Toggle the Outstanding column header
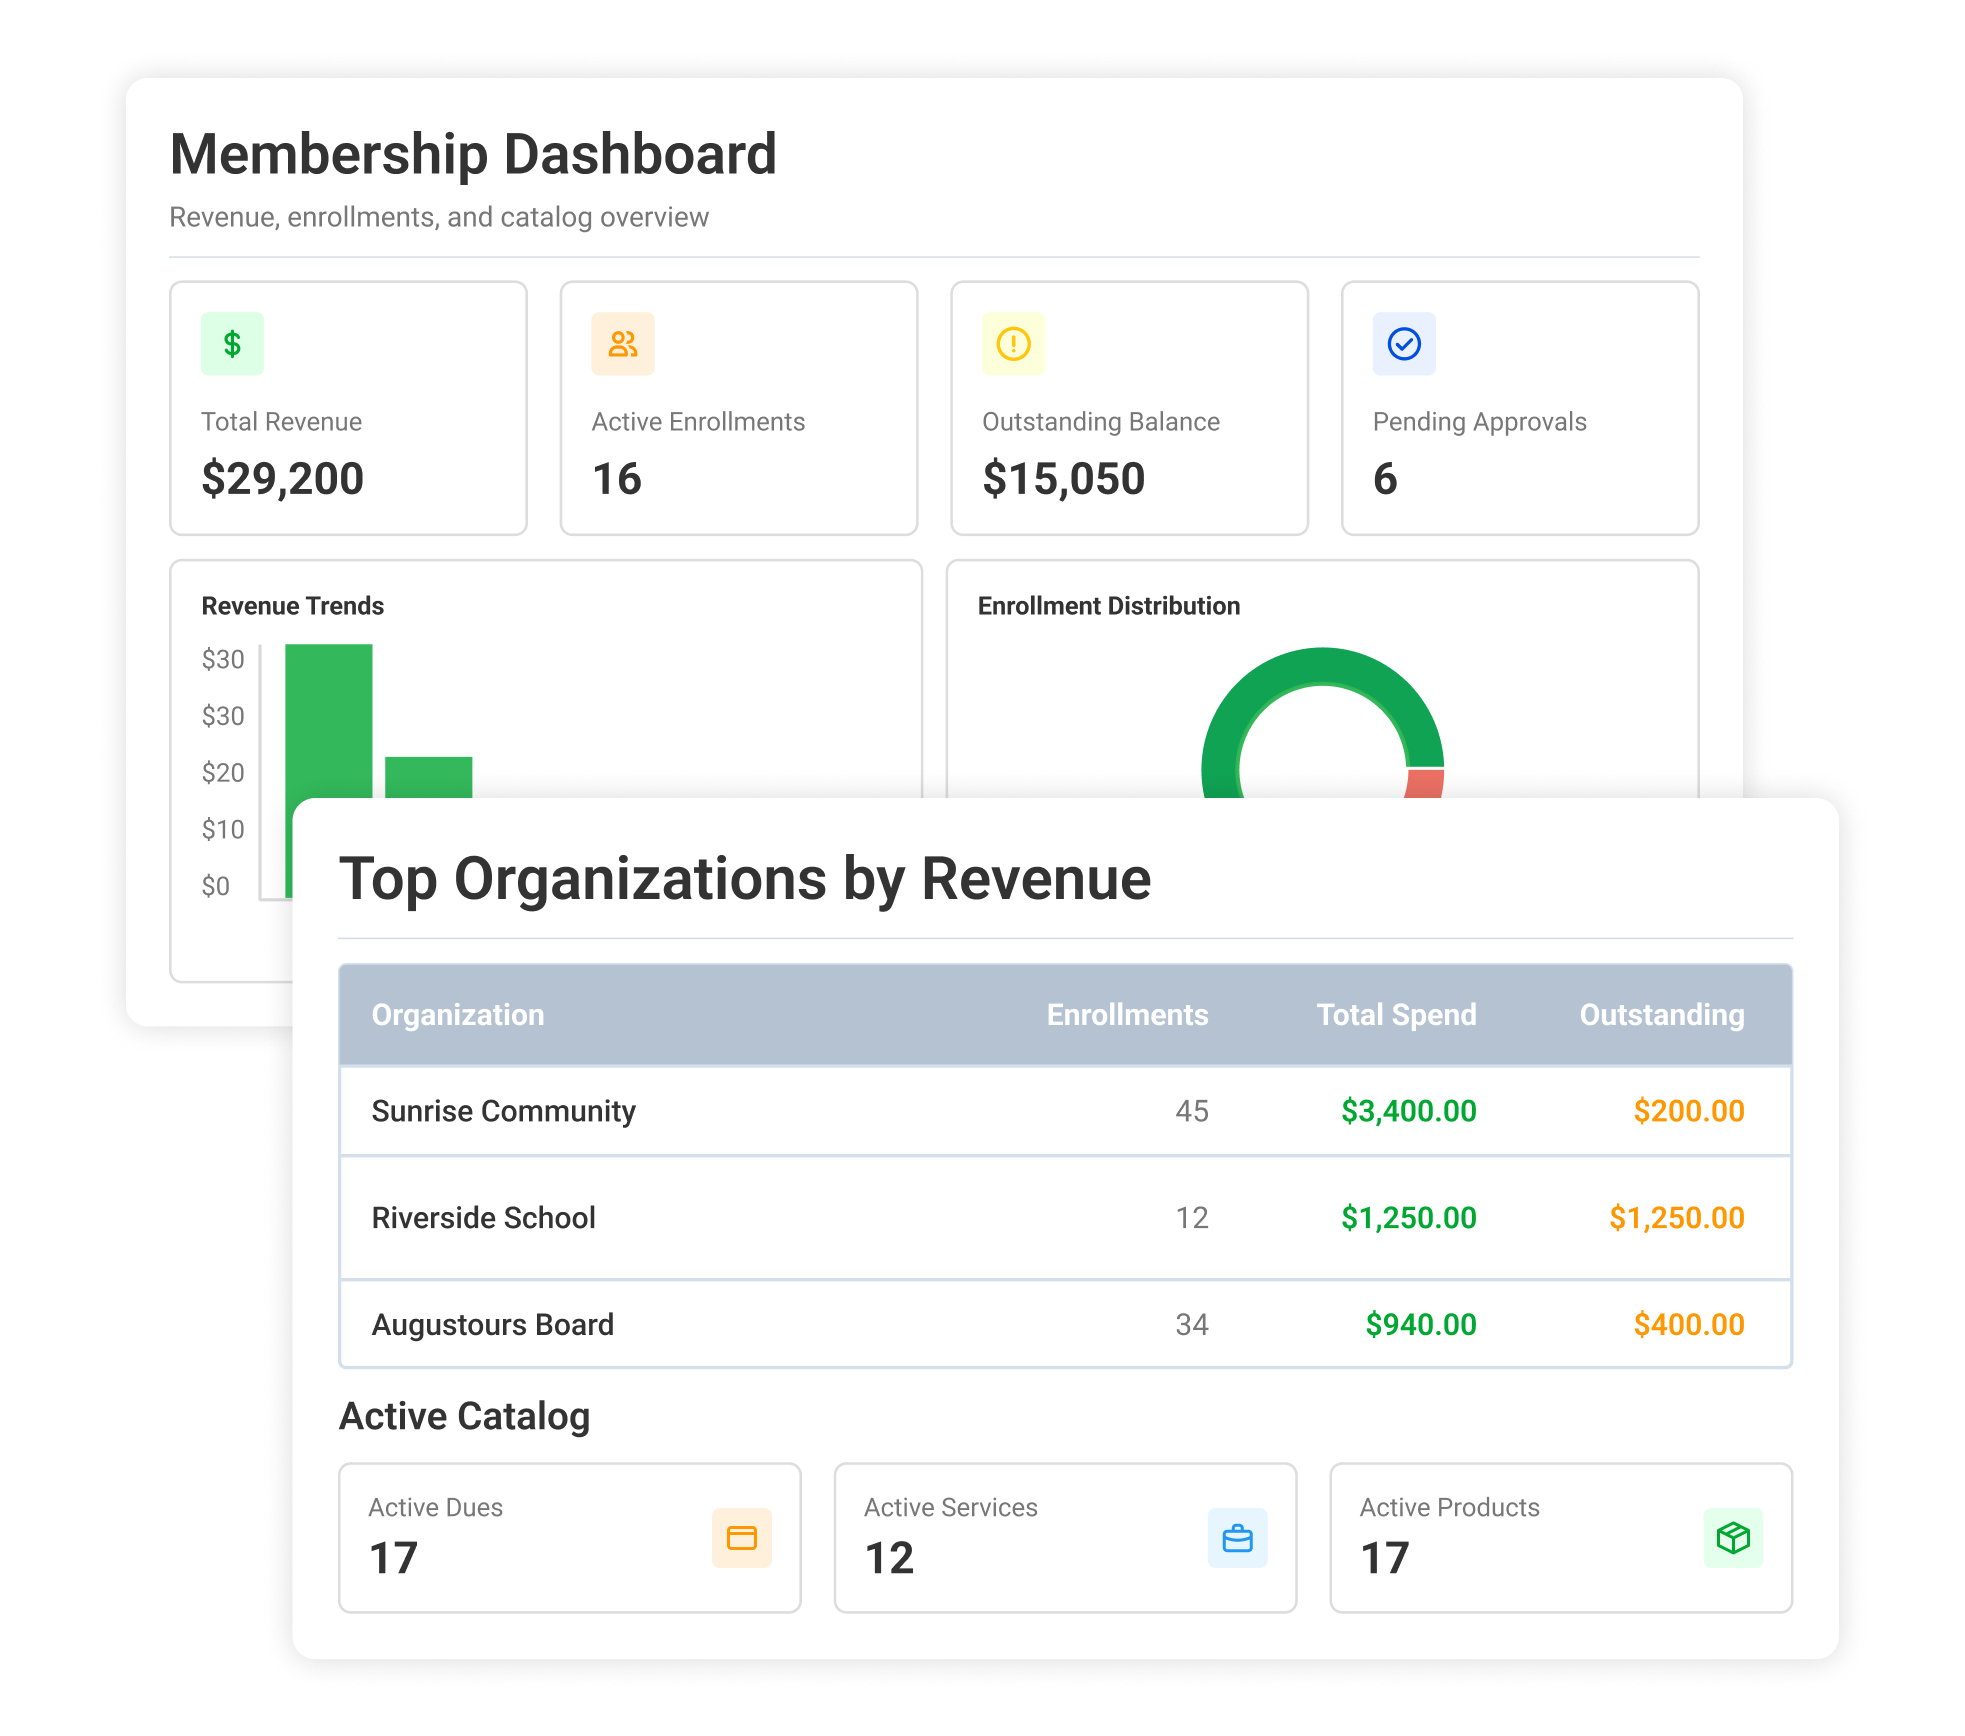 click(1661, 1014)
